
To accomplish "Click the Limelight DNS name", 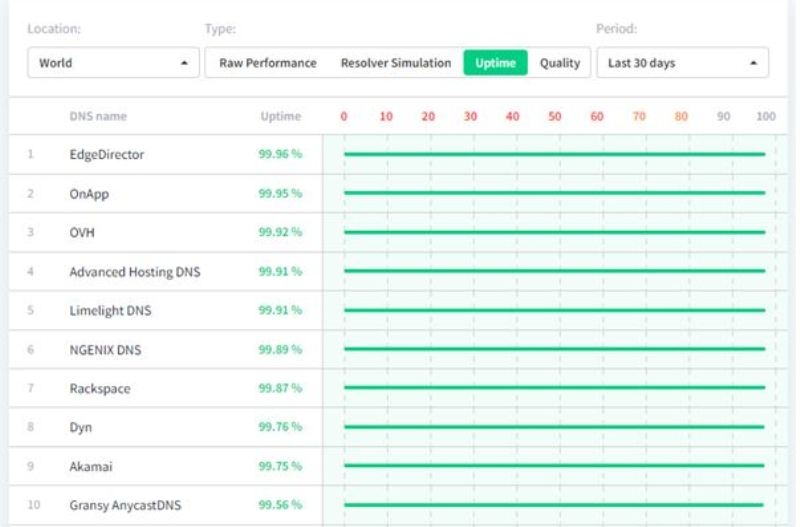I will click(110, 310).
